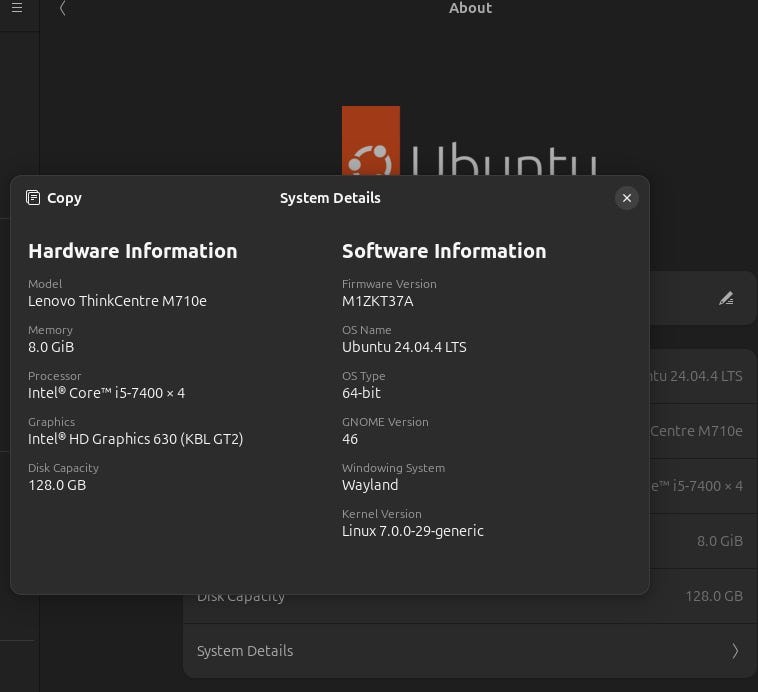Click the 8.0 GiB value in the About list
Image resolution: width=758 pixels, height=692 pixels.
click(x=720, y=541)
